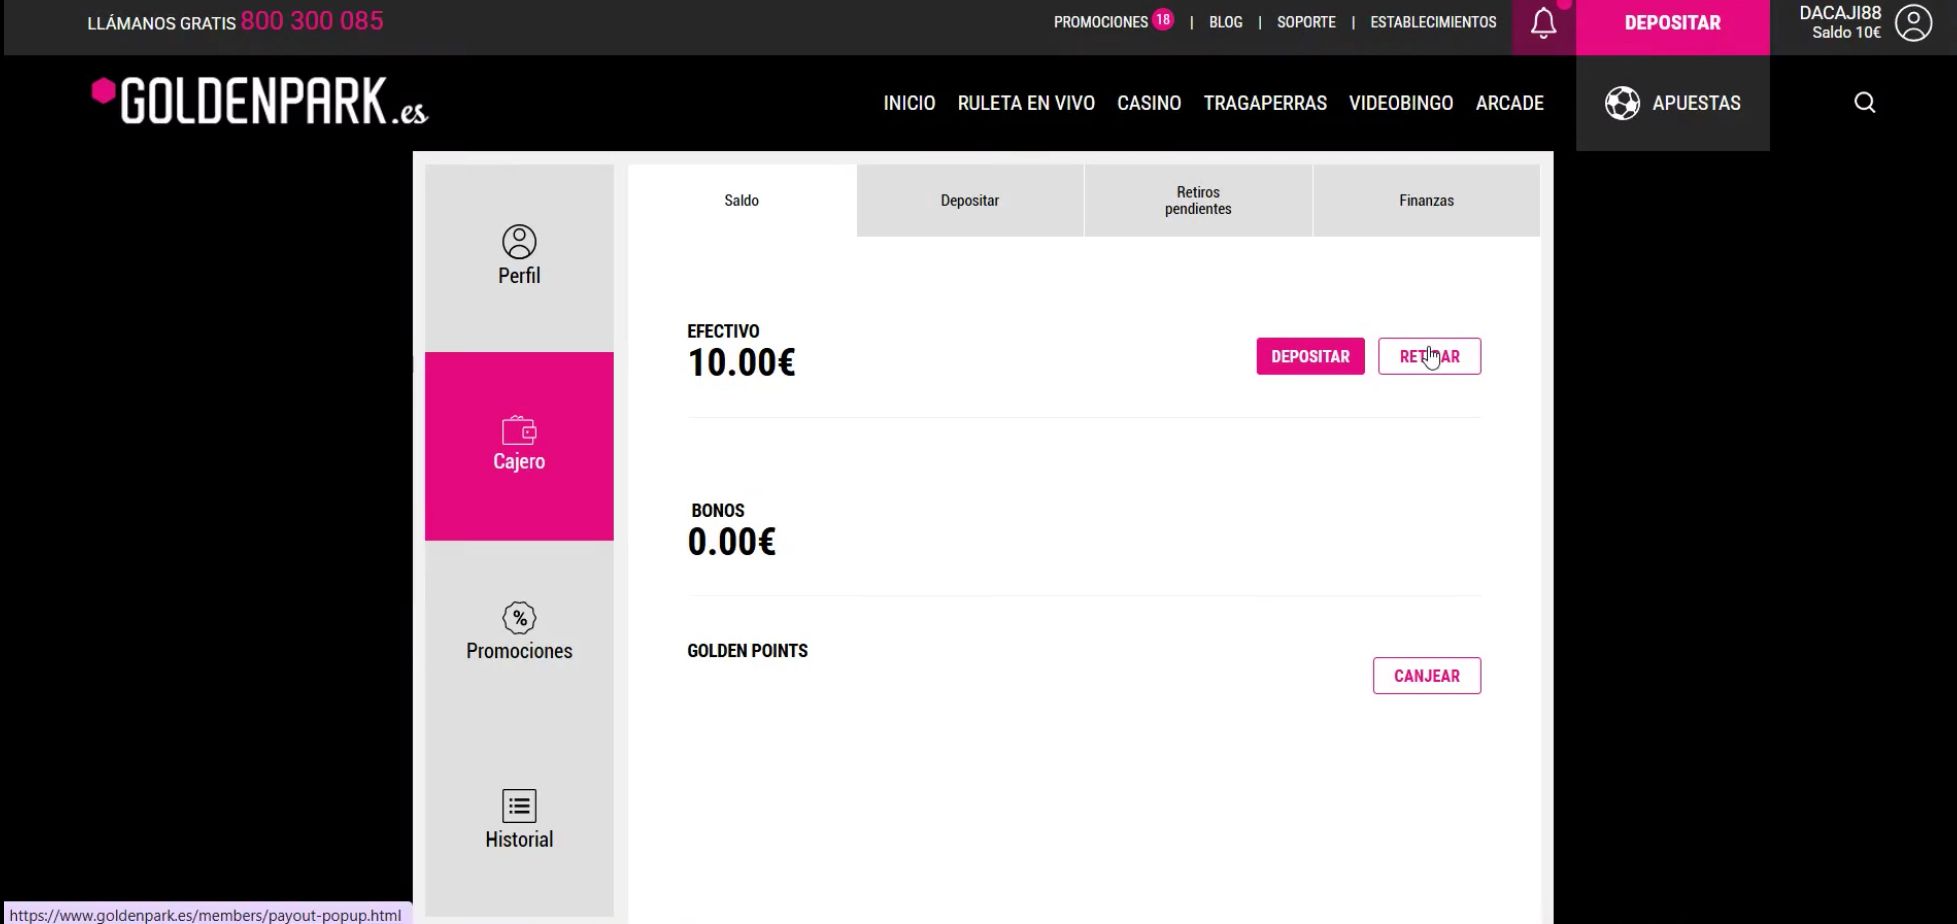Click the top bar Depositar button

click(x=1672, y=24)
